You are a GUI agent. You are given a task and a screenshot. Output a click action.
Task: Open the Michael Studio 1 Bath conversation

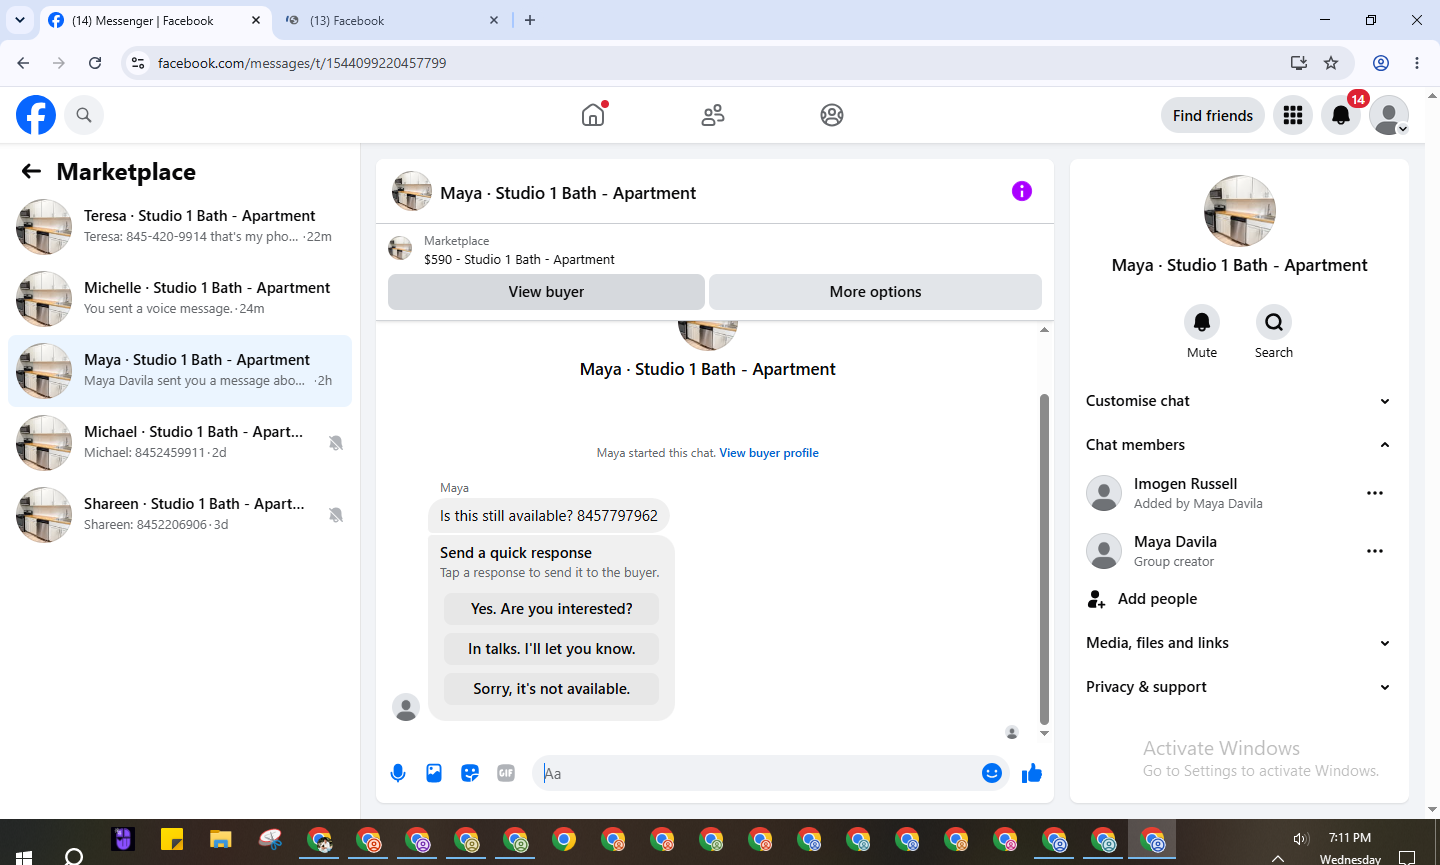(180, 443)
